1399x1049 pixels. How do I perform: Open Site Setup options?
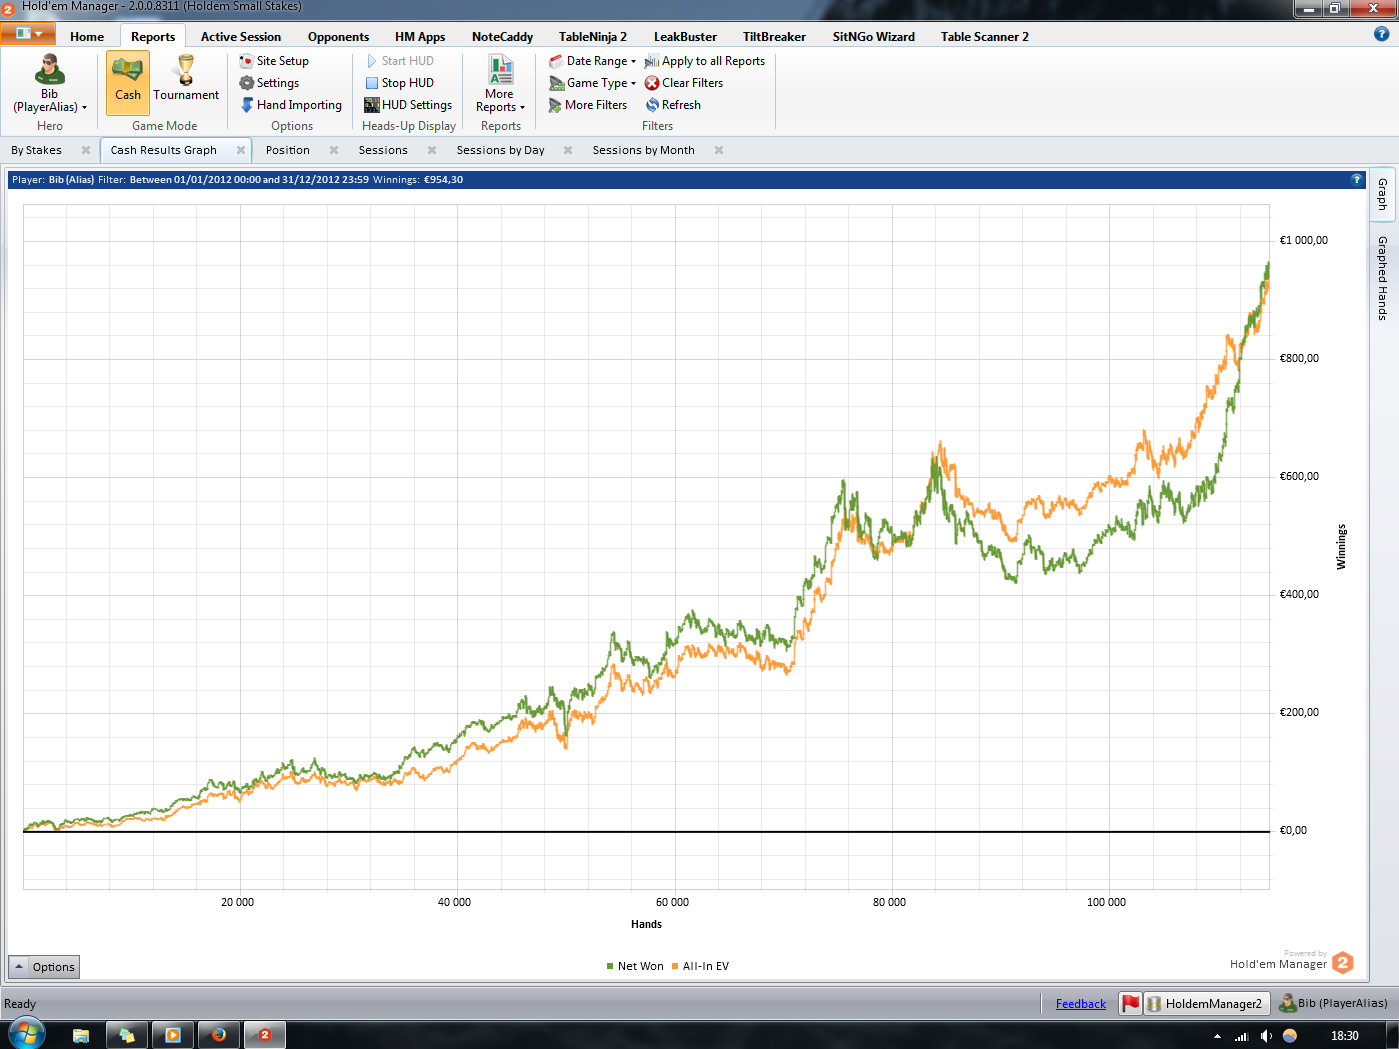274,61
